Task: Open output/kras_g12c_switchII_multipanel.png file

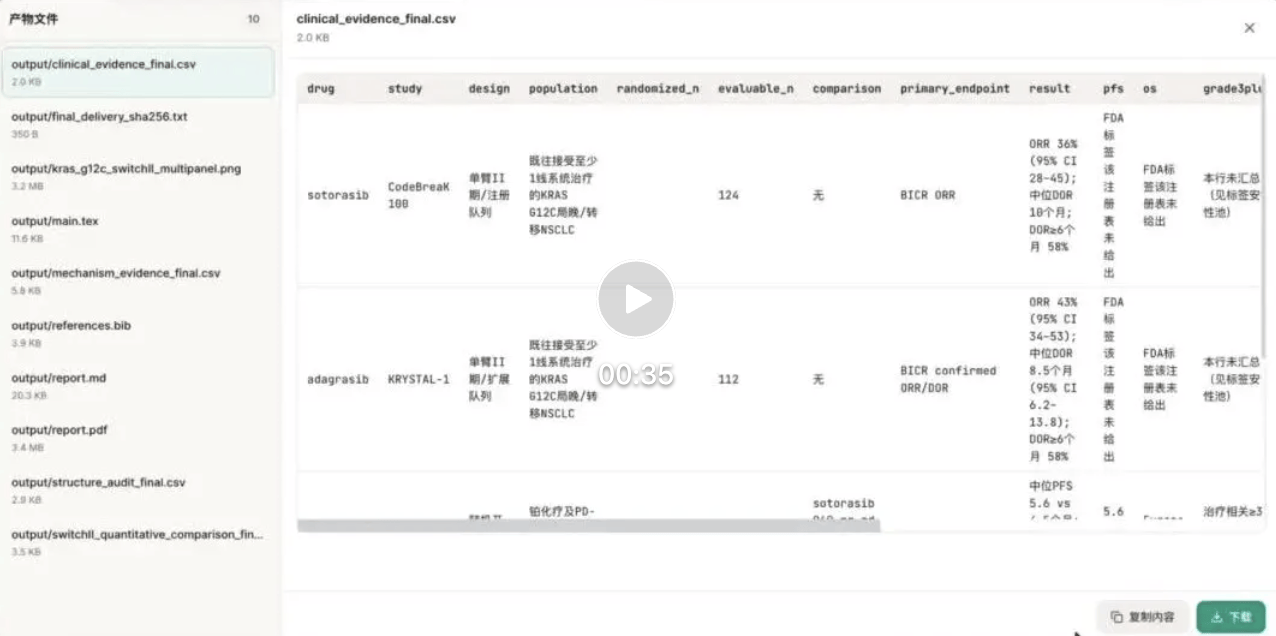Action: [x=138, y=177]
